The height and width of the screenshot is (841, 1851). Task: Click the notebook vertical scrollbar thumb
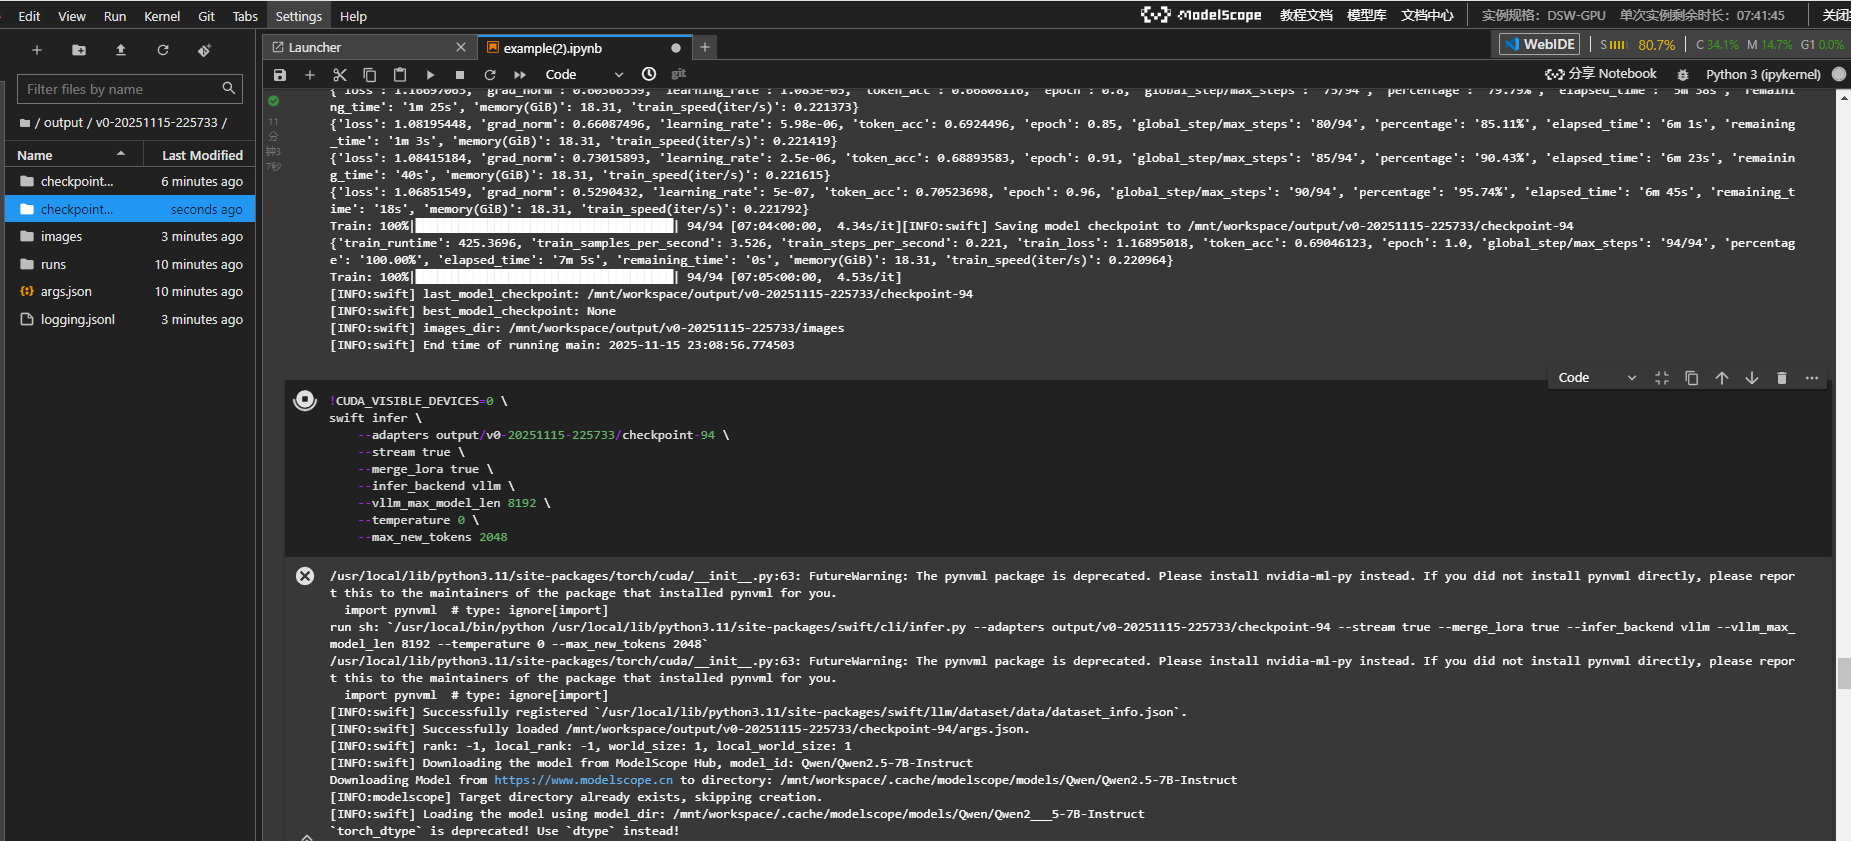(1843, 674)
